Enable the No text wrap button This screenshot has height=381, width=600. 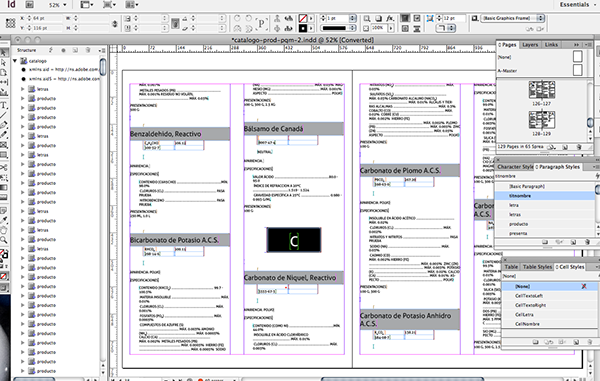(x=405, y=18)
